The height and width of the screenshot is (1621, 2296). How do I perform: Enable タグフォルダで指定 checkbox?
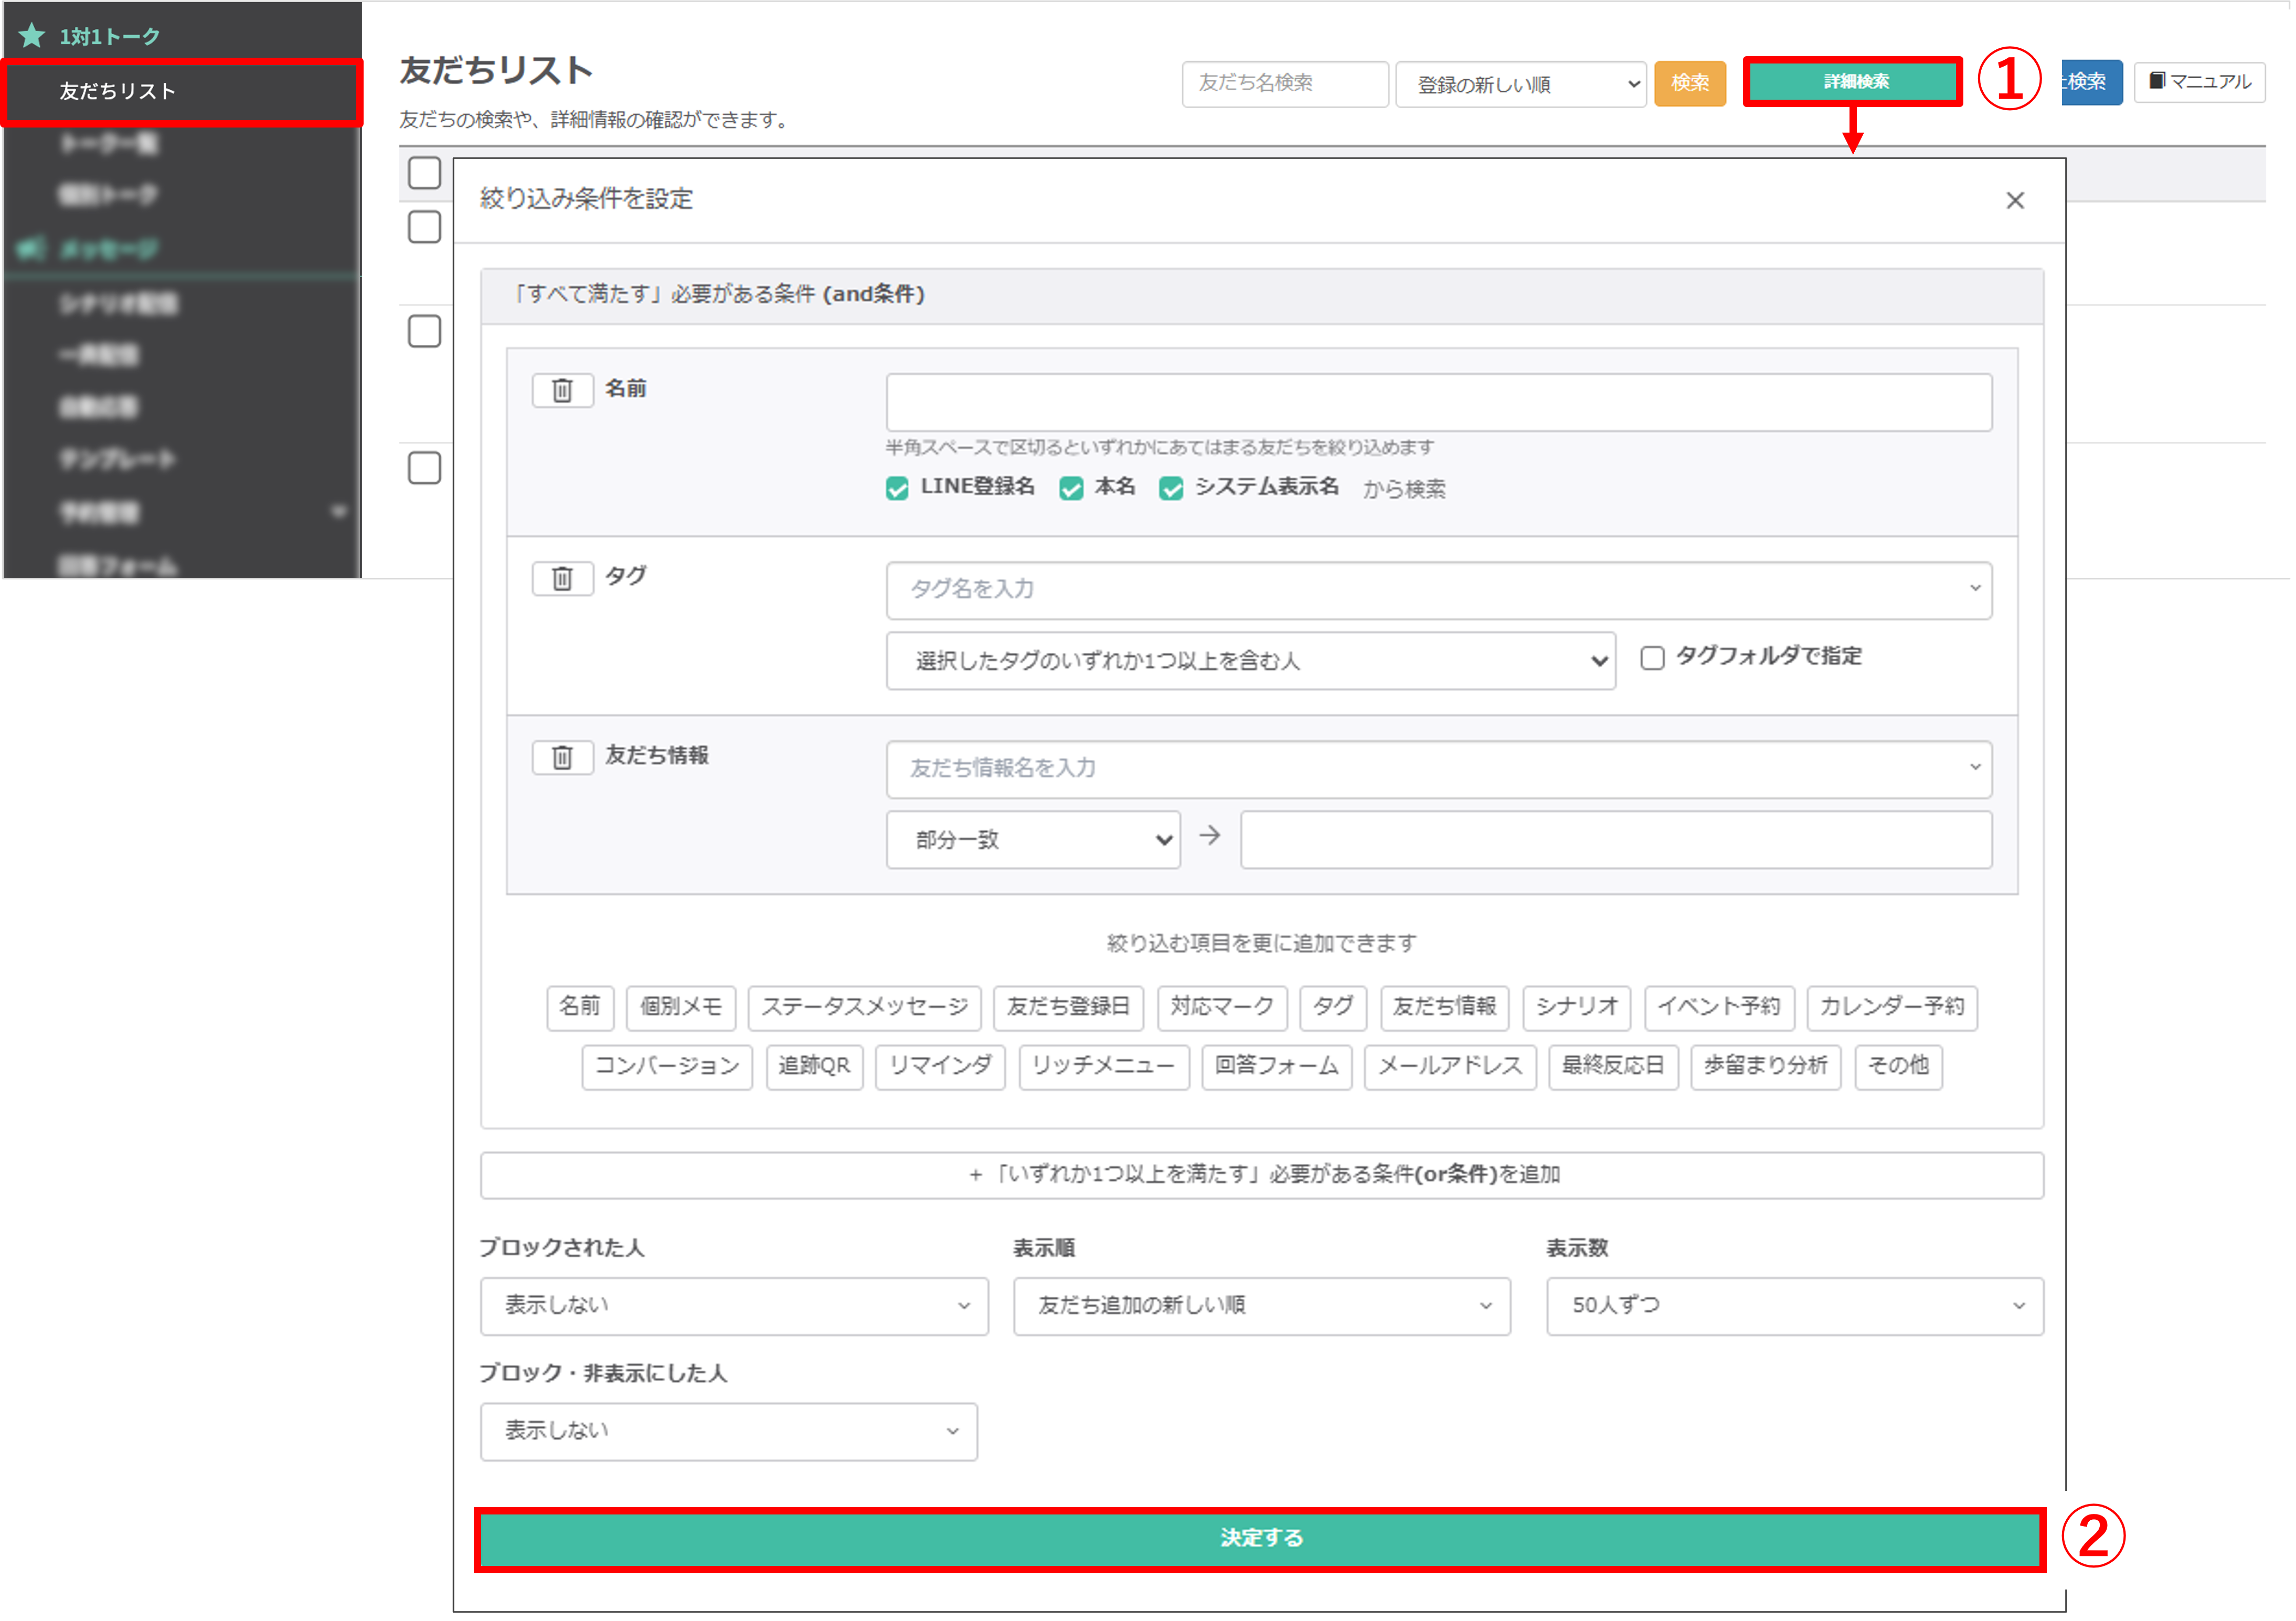(x=1652, y=658)
